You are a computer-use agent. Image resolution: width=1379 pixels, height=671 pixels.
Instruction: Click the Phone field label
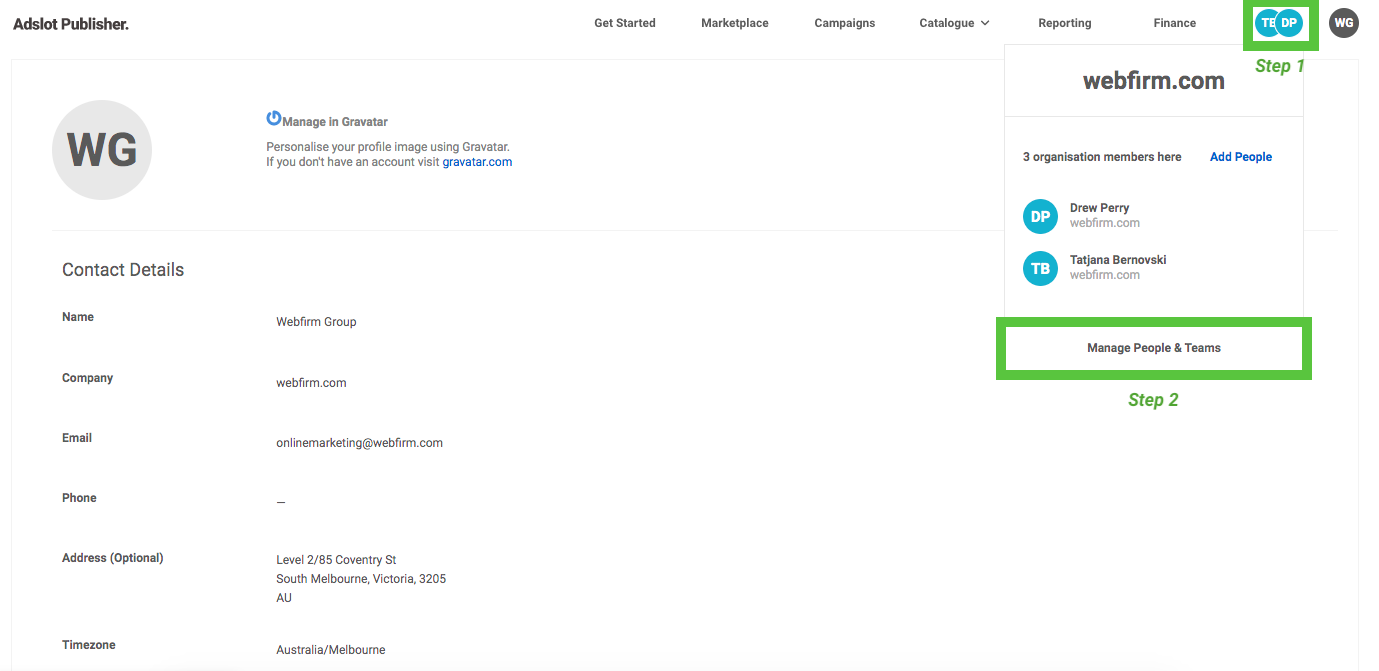point(79,498)
